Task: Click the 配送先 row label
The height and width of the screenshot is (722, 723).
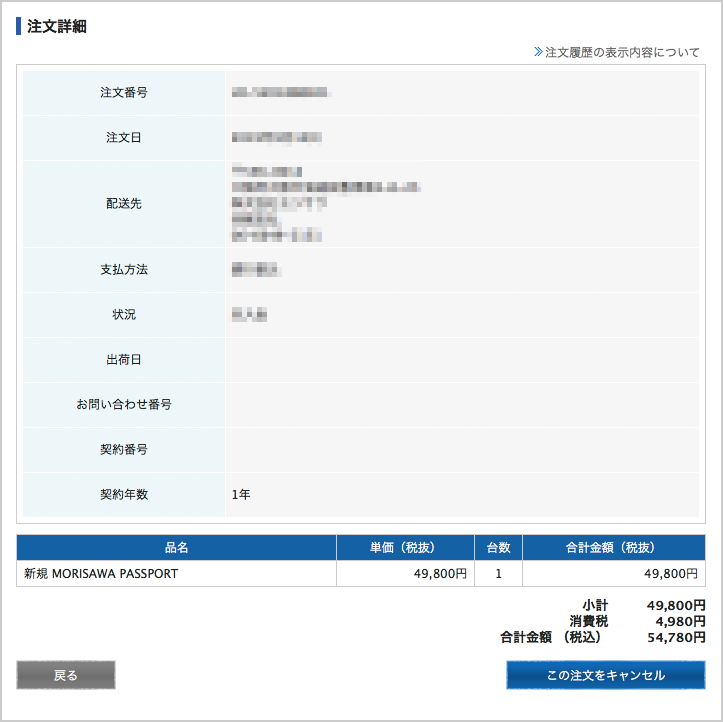Action: point(124,203)
